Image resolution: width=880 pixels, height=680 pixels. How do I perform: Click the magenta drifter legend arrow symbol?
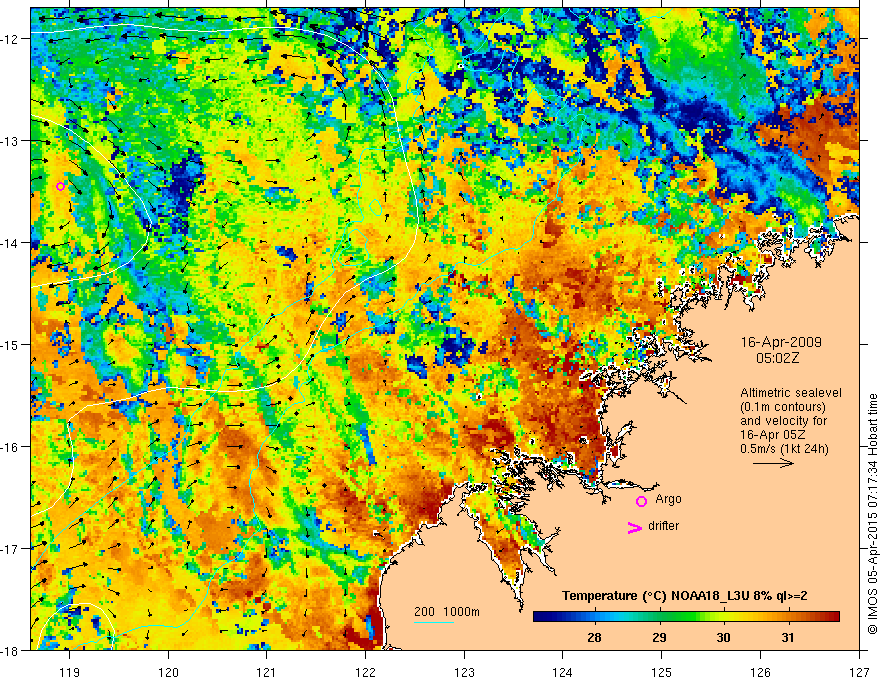635,527
